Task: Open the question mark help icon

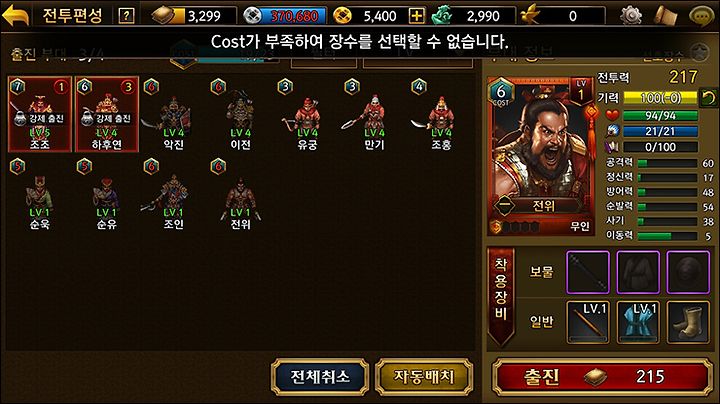Action: click(126, 16)
